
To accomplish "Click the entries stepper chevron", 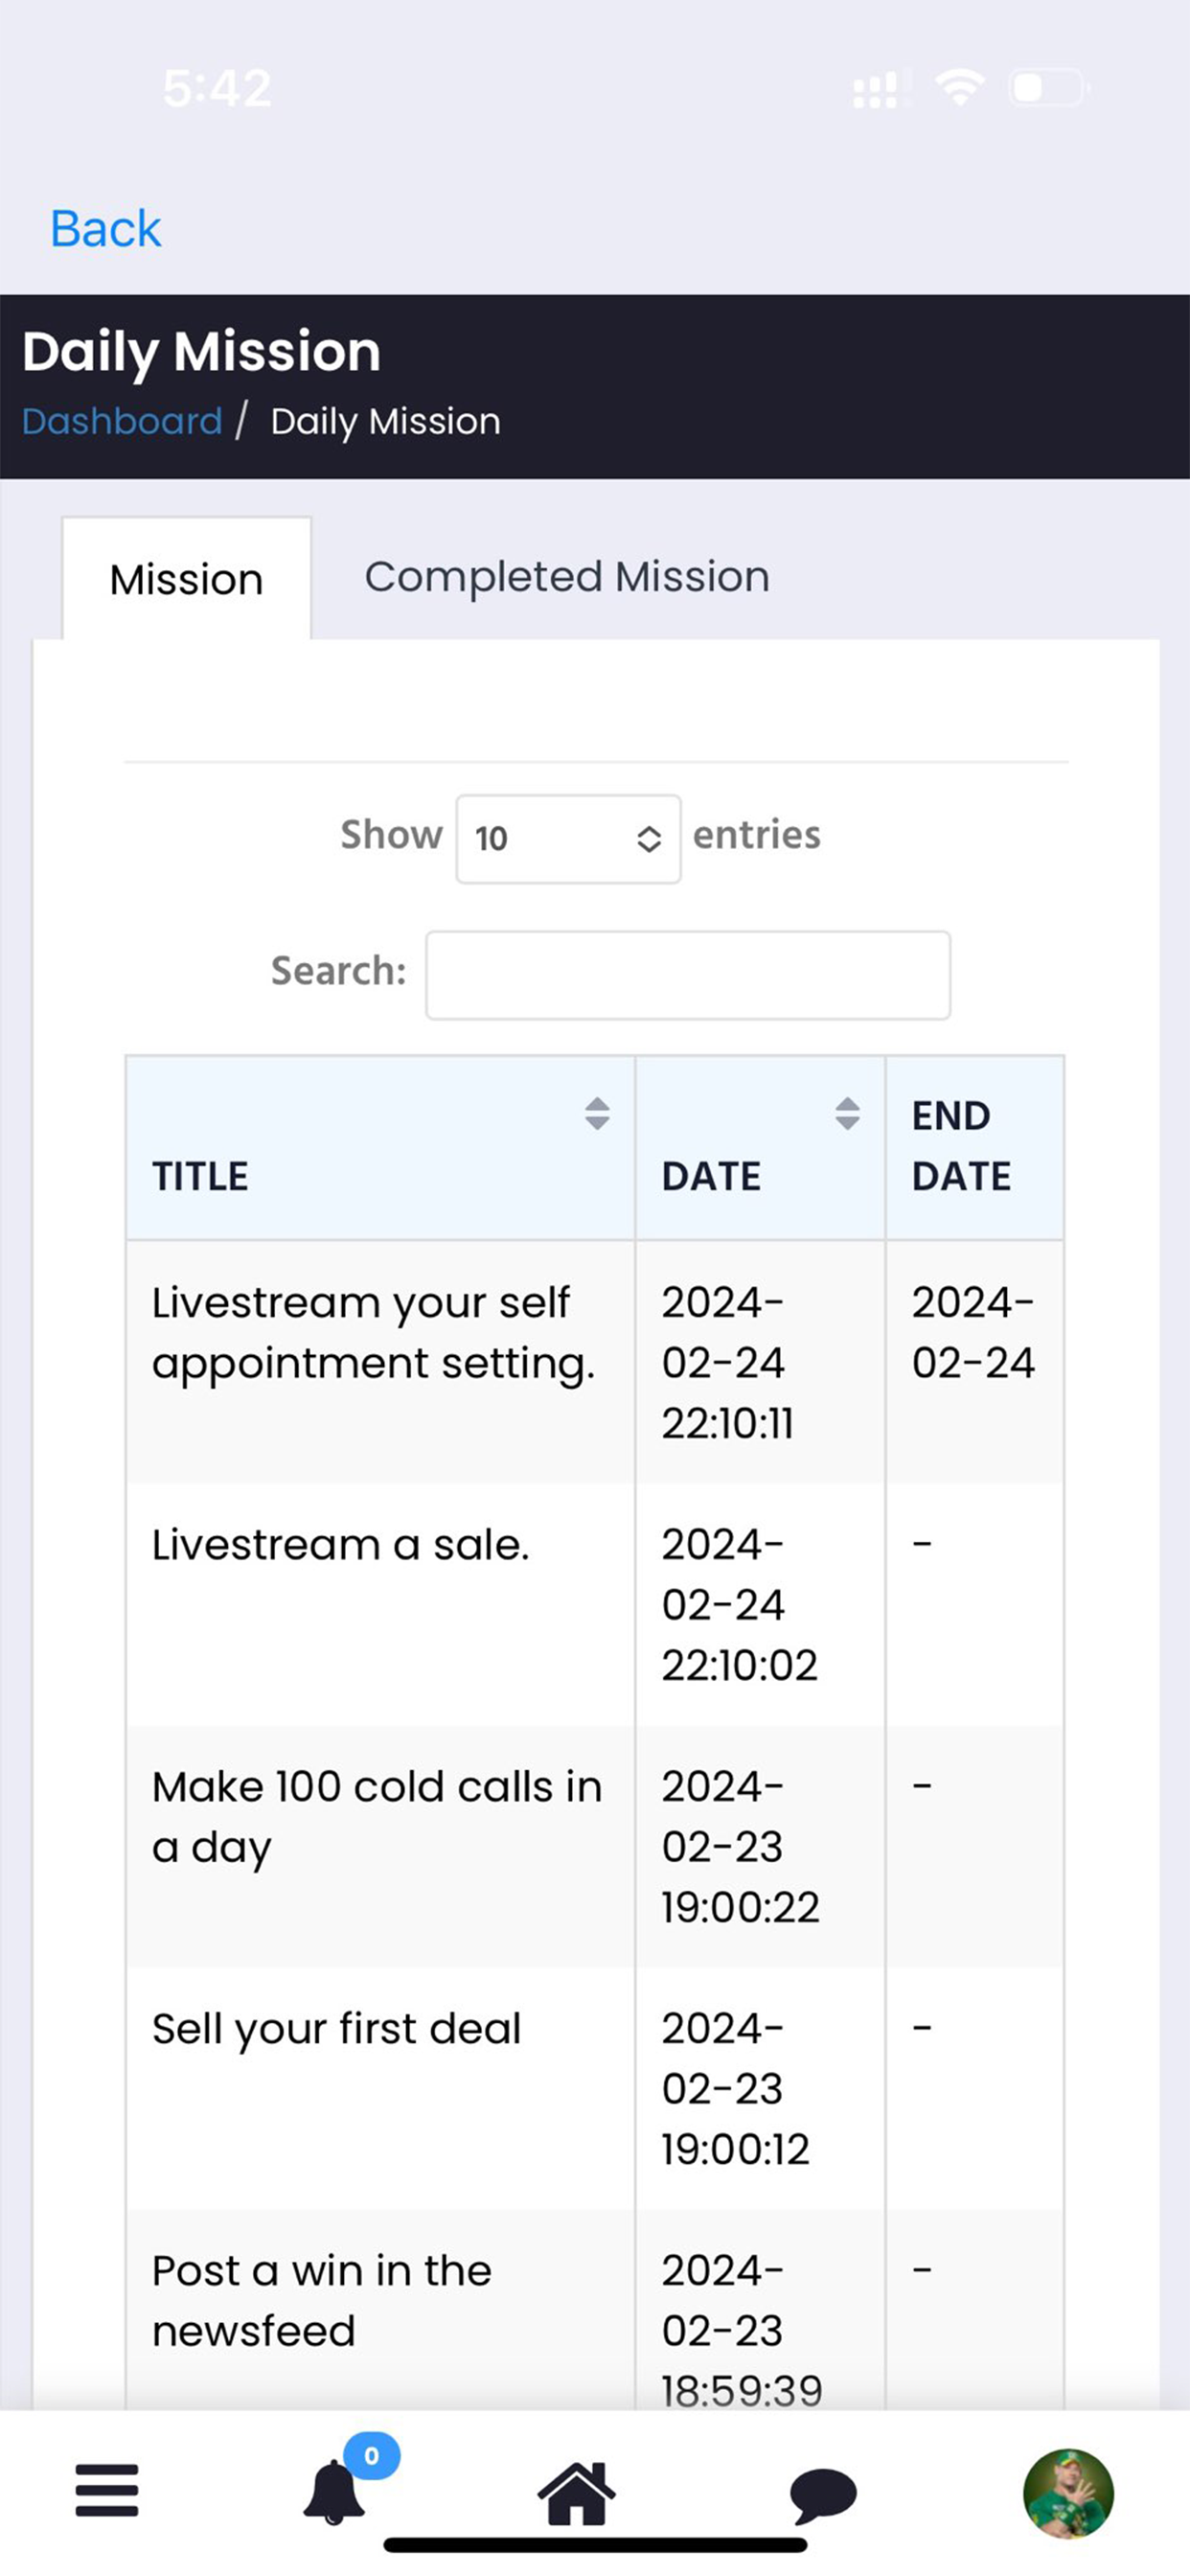I will (x=649, y=839).
